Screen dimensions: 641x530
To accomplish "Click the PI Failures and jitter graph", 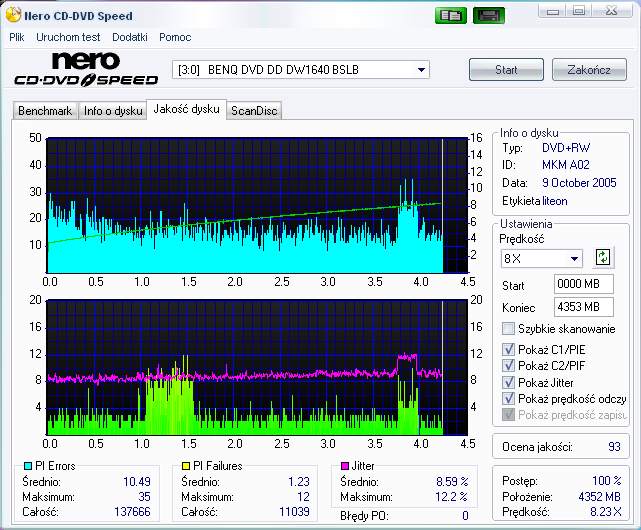I will [257, 368].
